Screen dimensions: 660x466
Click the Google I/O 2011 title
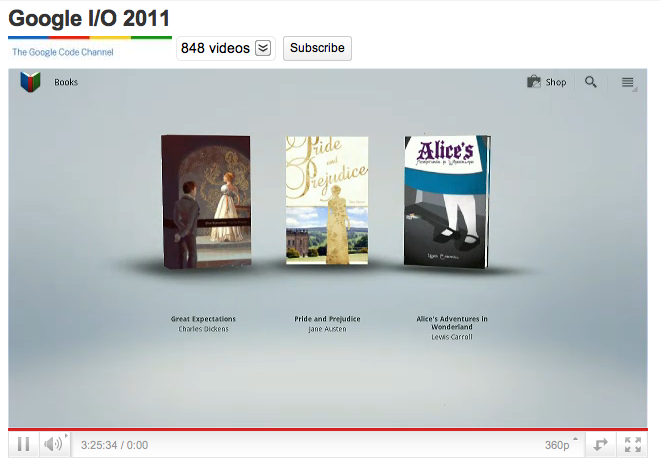[x=89, y=18]
